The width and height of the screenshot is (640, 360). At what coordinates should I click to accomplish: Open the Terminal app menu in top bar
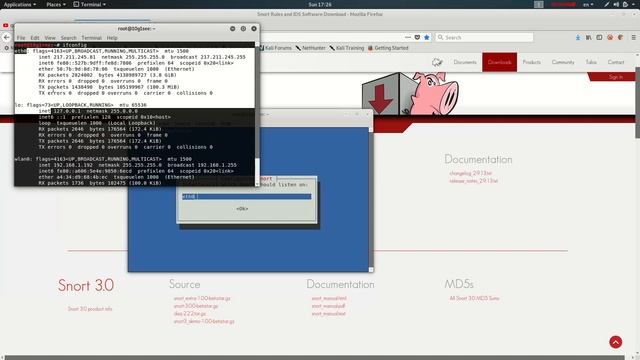[x=89, y=4]
